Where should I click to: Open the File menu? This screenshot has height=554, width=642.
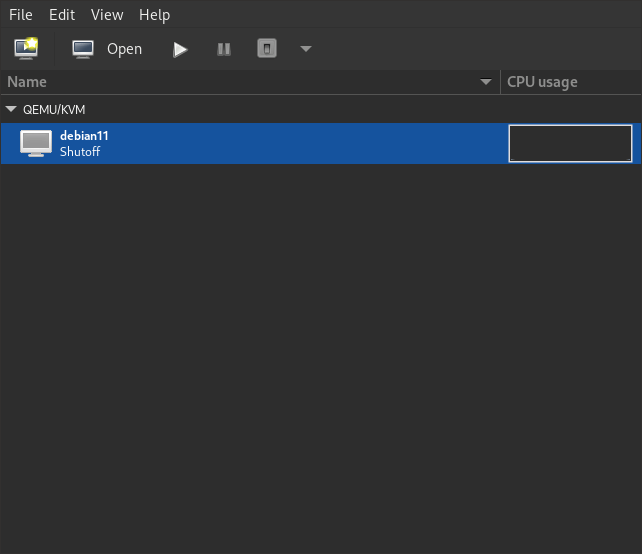pyautogui.click(x=21, y=15)
